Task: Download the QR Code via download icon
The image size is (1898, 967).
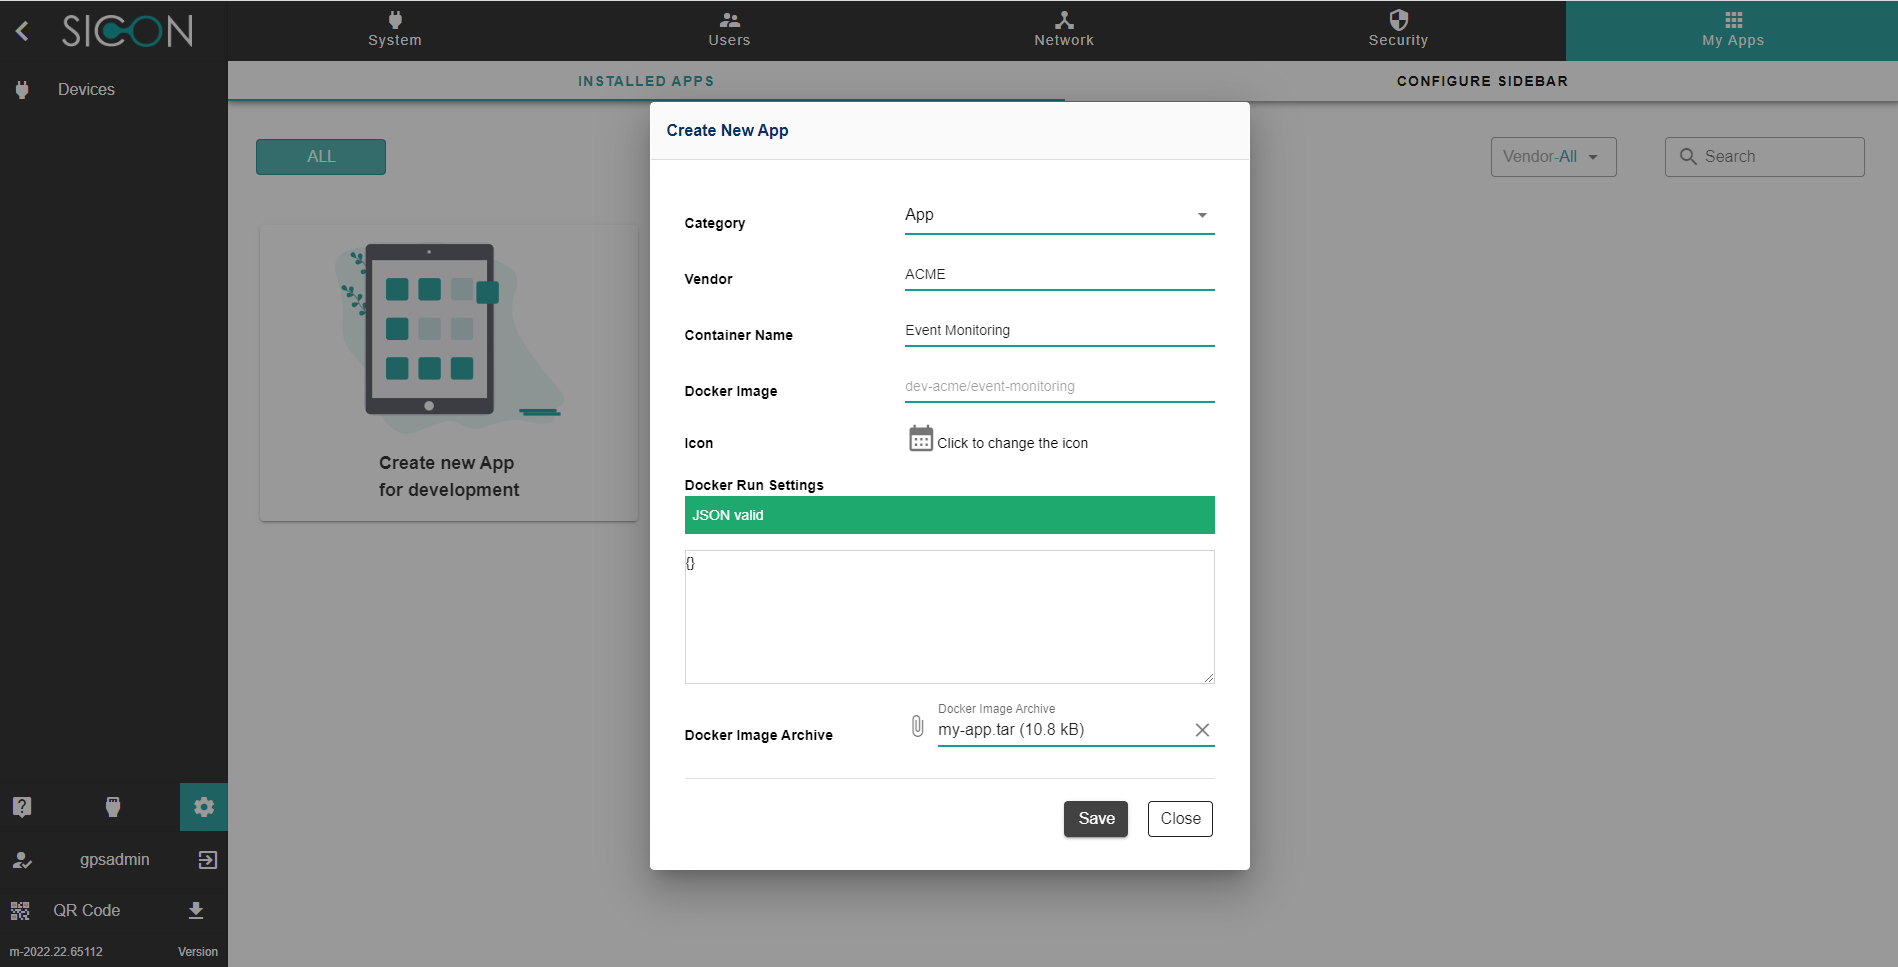Action: tap(196, 910)
